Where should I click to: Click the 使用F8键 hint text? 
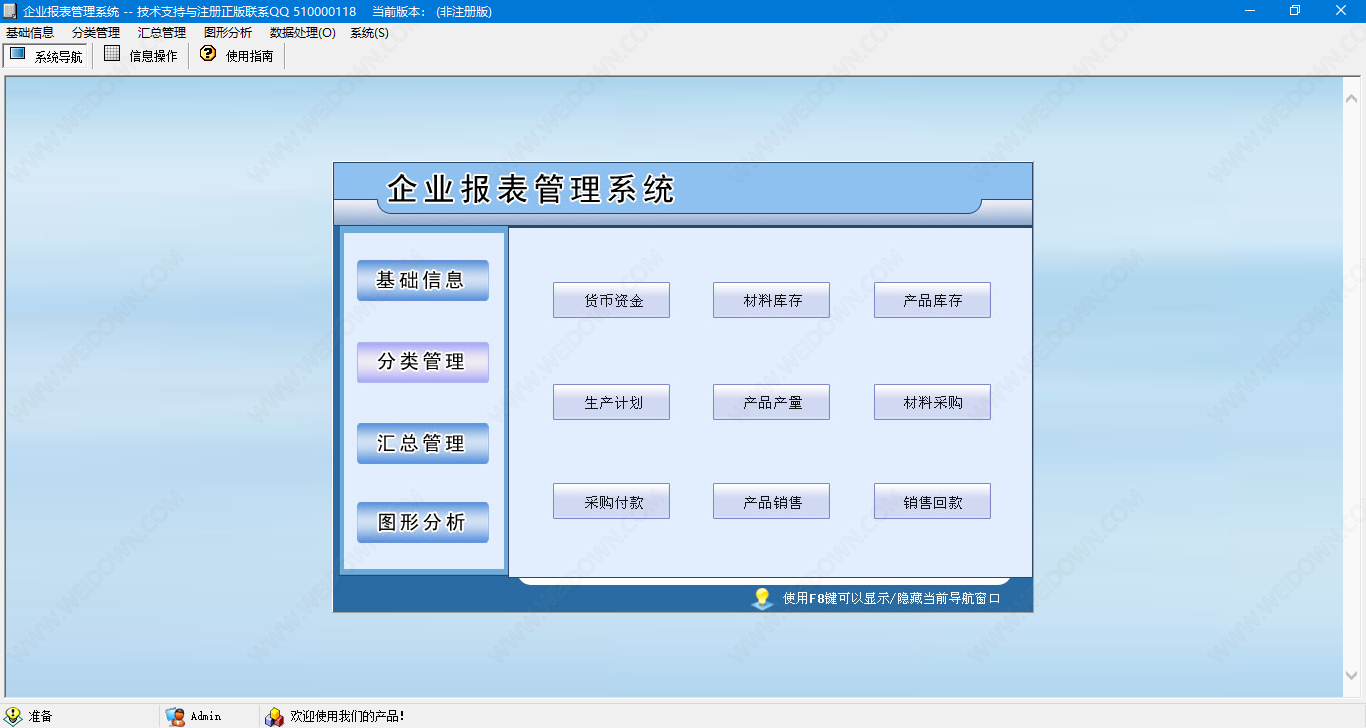pyautogui.click(x=891, y=599)
